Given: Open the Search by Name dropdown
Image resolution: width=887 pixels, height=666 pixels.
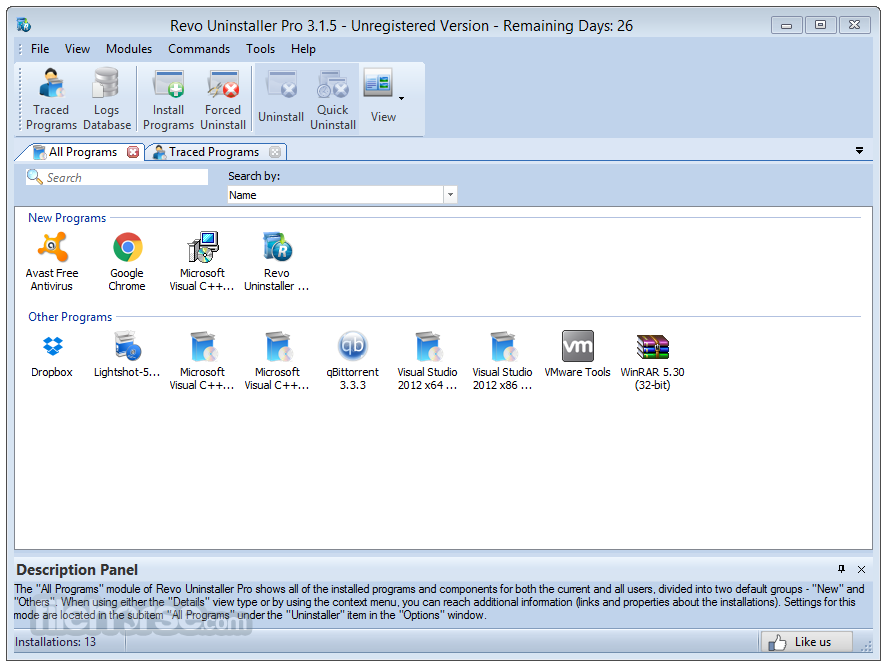Looking at the screenshot, I should (x=450, y=195).
